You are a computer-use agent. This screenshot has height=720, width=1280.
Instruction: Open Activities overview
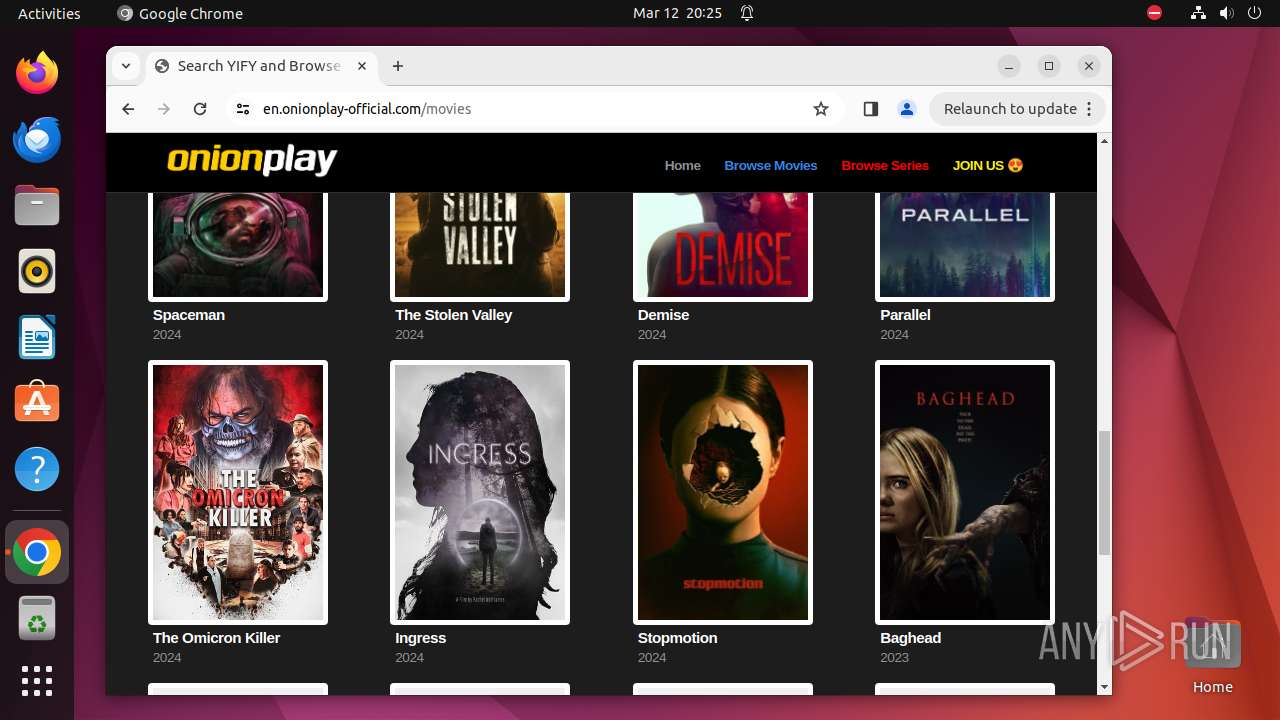(x=49, y=13)
